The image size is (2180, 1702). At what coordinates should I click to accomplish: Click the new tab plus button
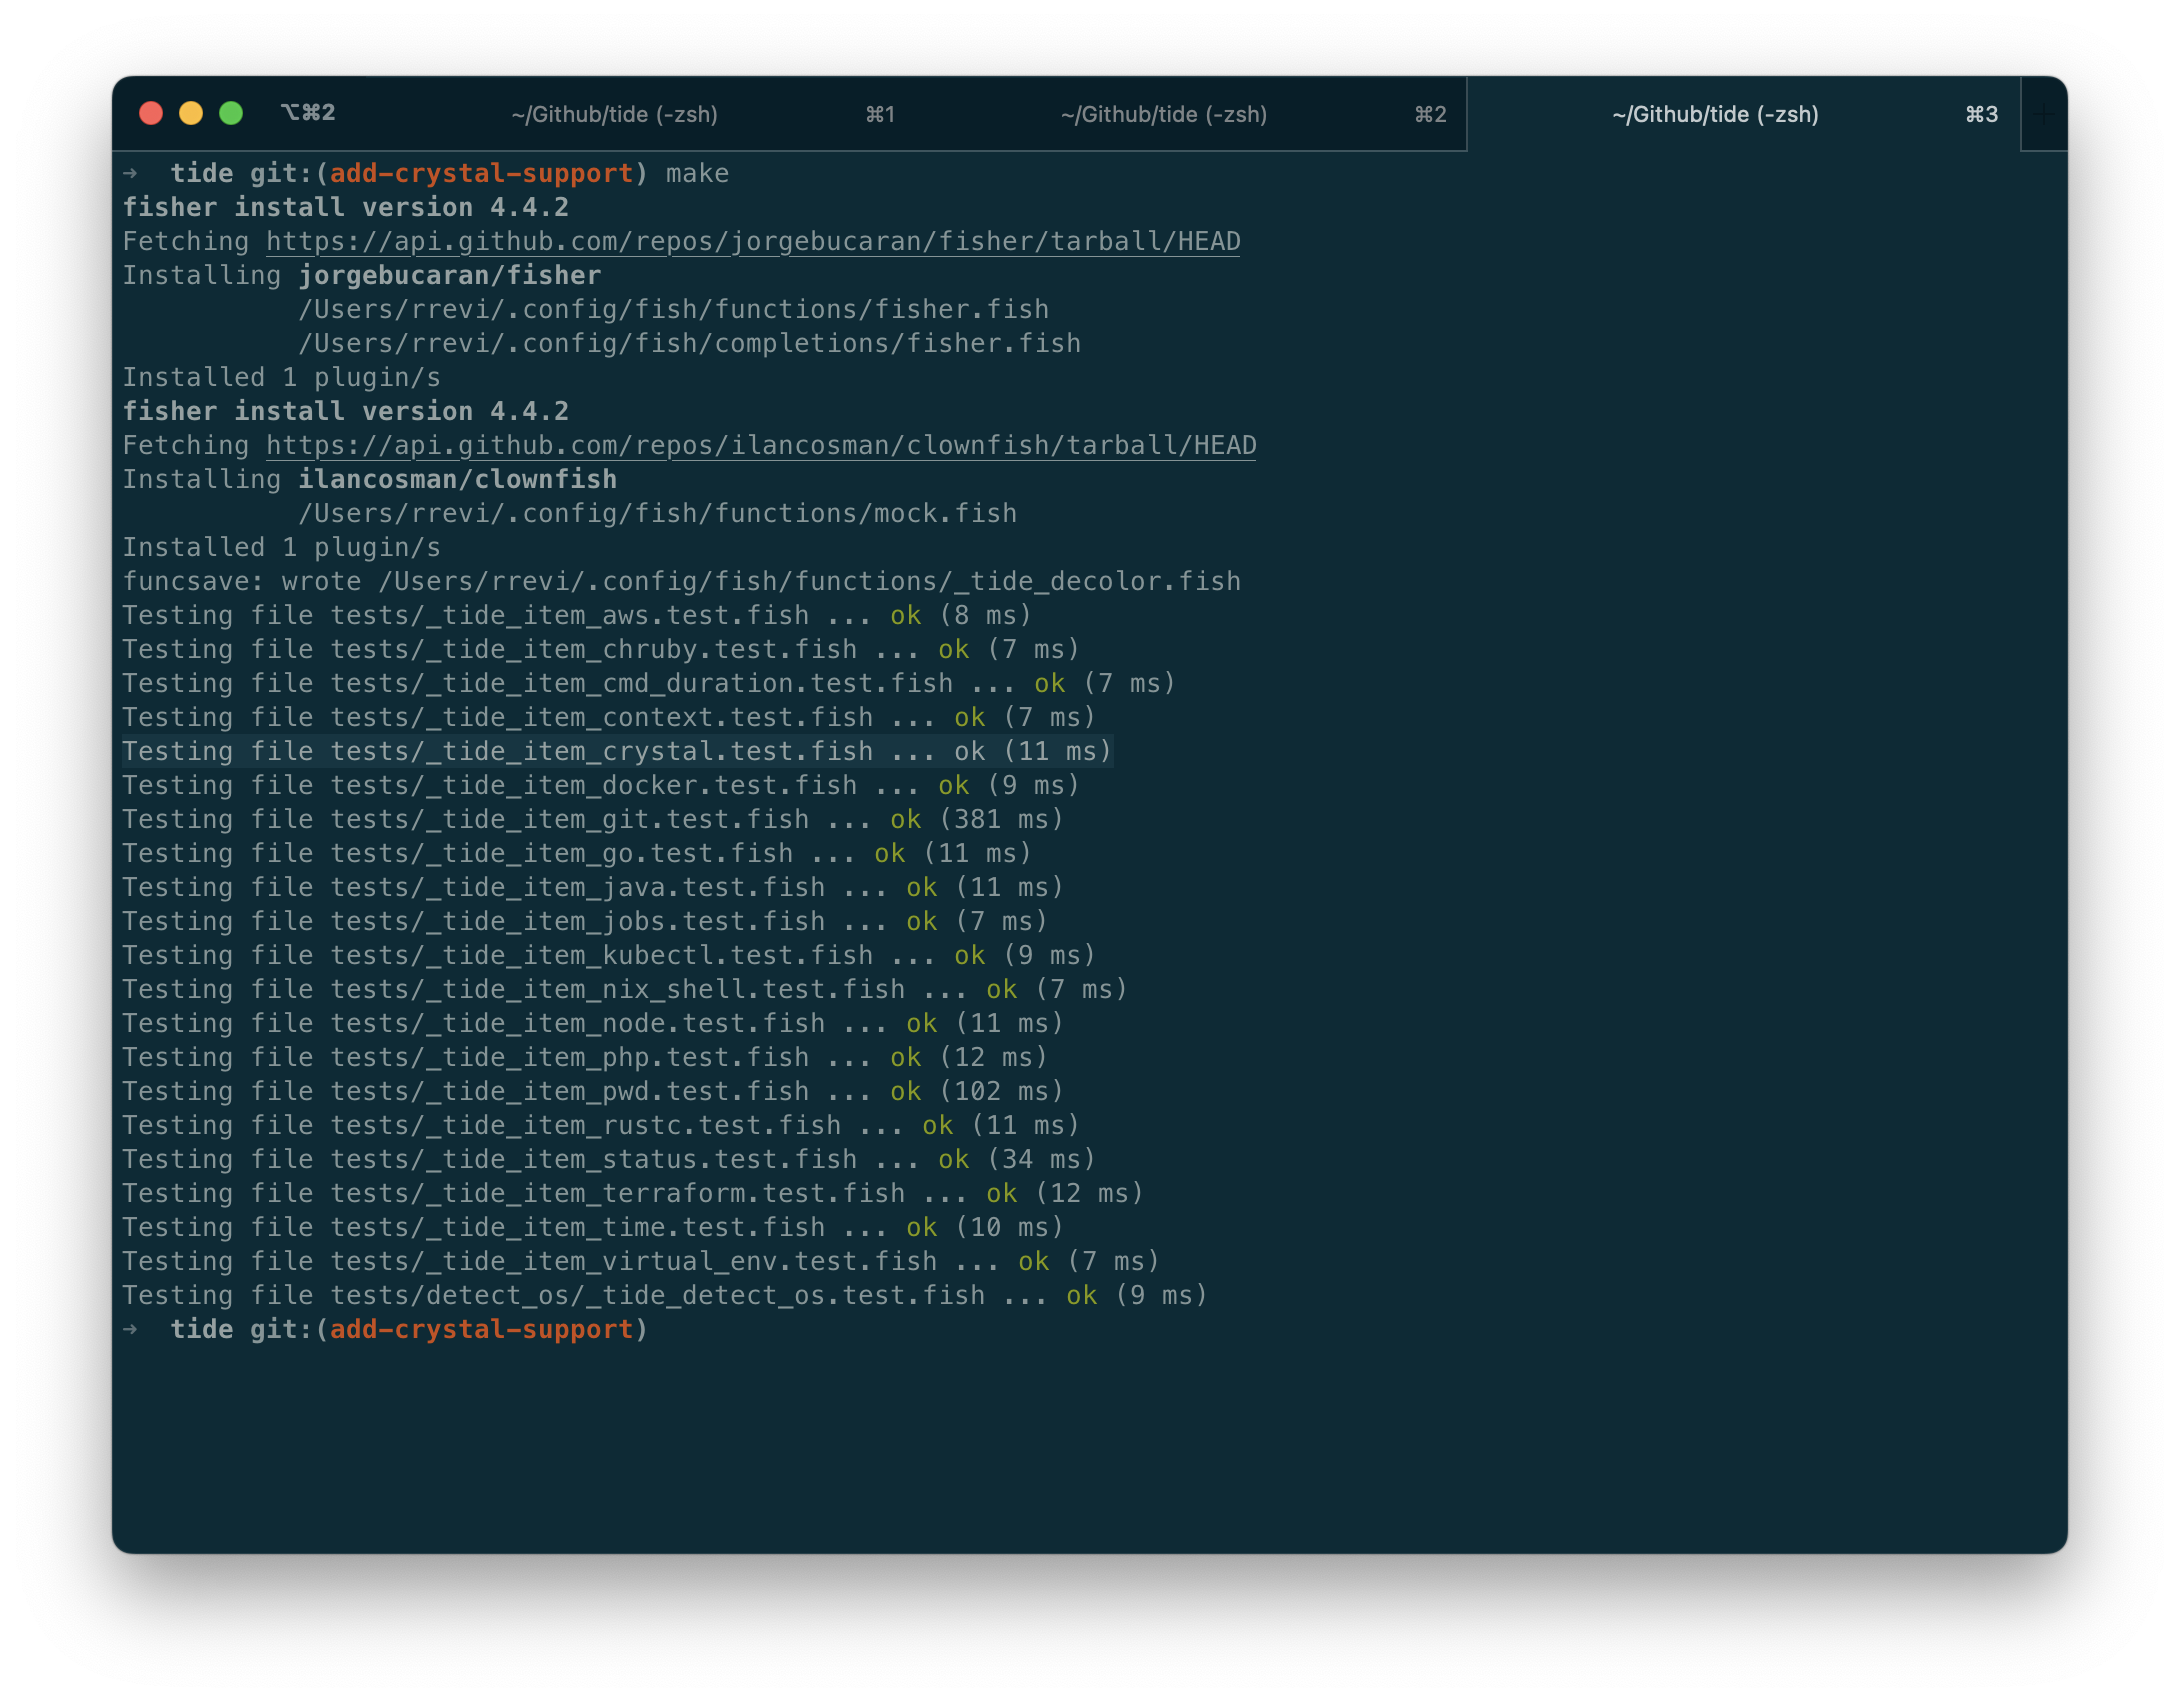pyautogui.click(x=2044, y=115)
